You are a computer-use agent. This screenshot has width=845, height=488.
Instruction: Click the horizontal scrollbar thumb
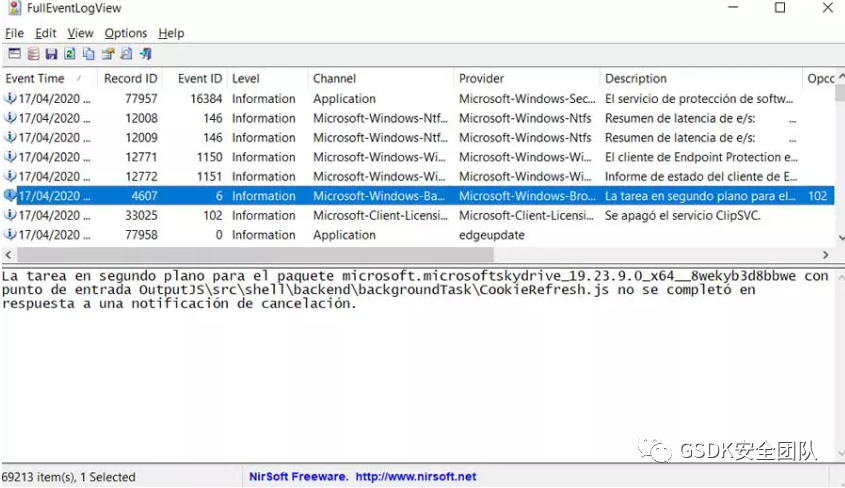tap(255, 254)
